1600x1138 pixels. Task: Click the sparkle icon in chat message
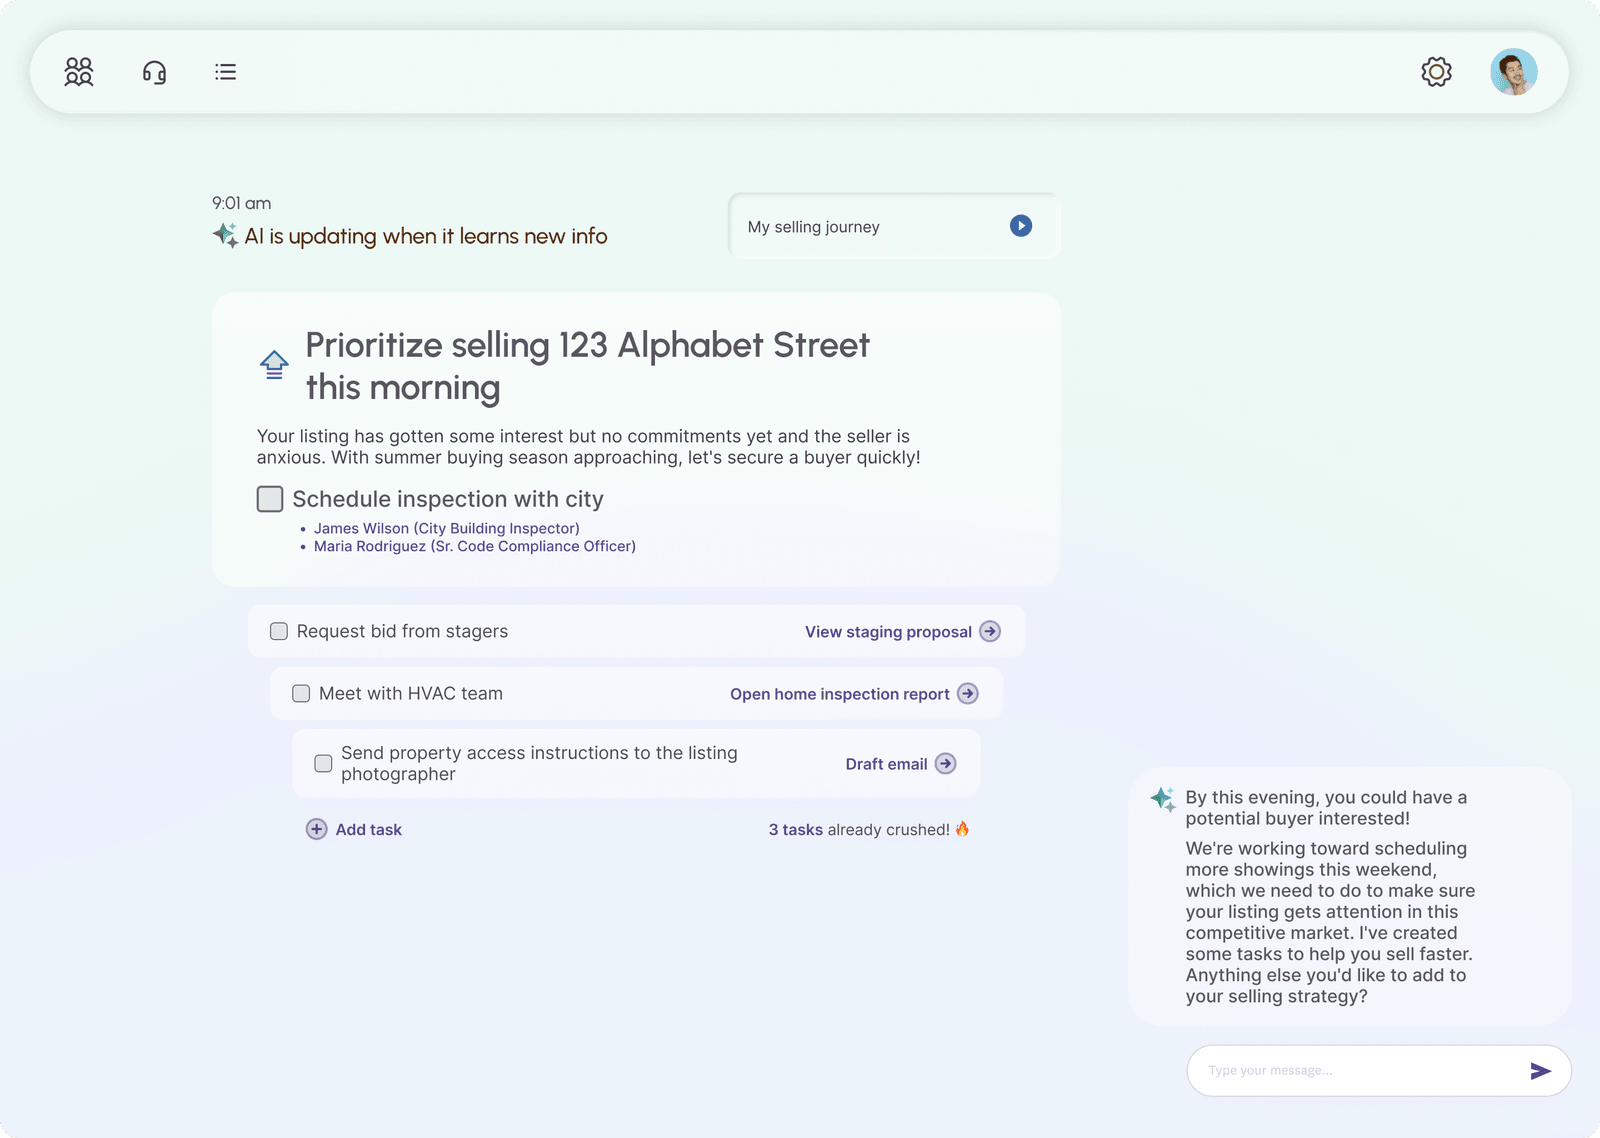point(1162,799)
